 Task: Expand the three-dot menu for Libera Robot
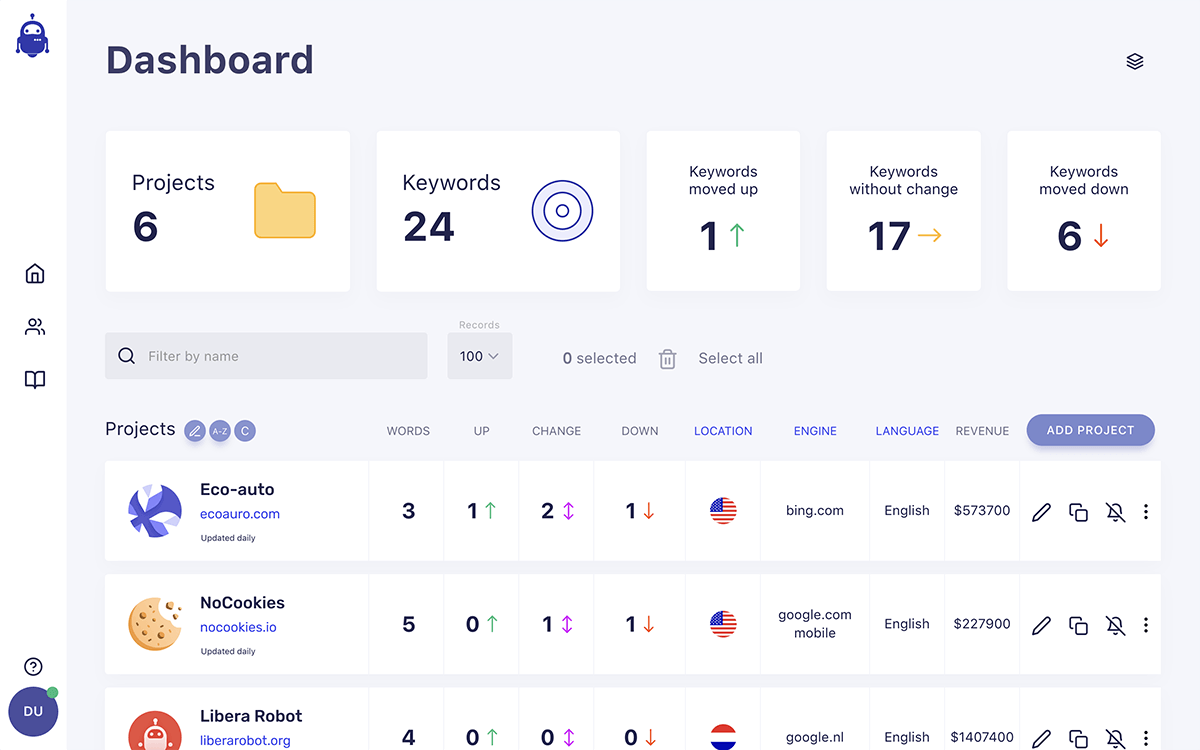(1146, 738)
